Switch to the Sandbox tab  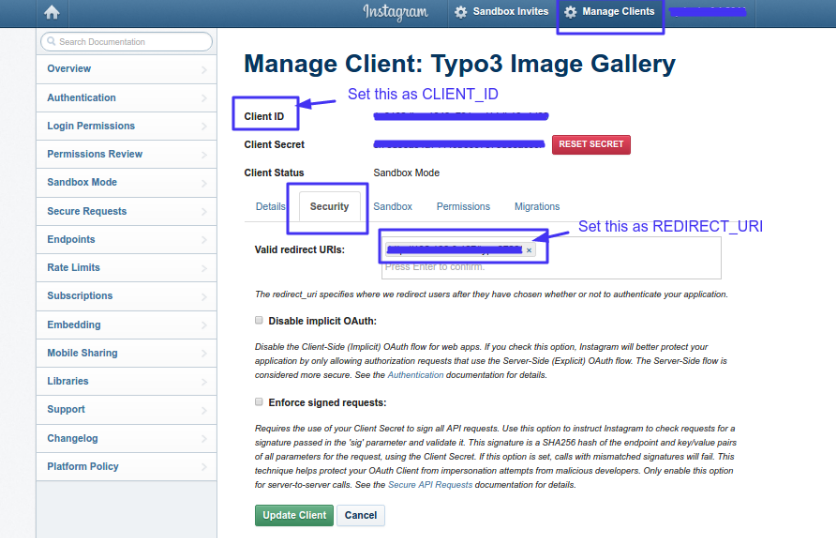393,207
